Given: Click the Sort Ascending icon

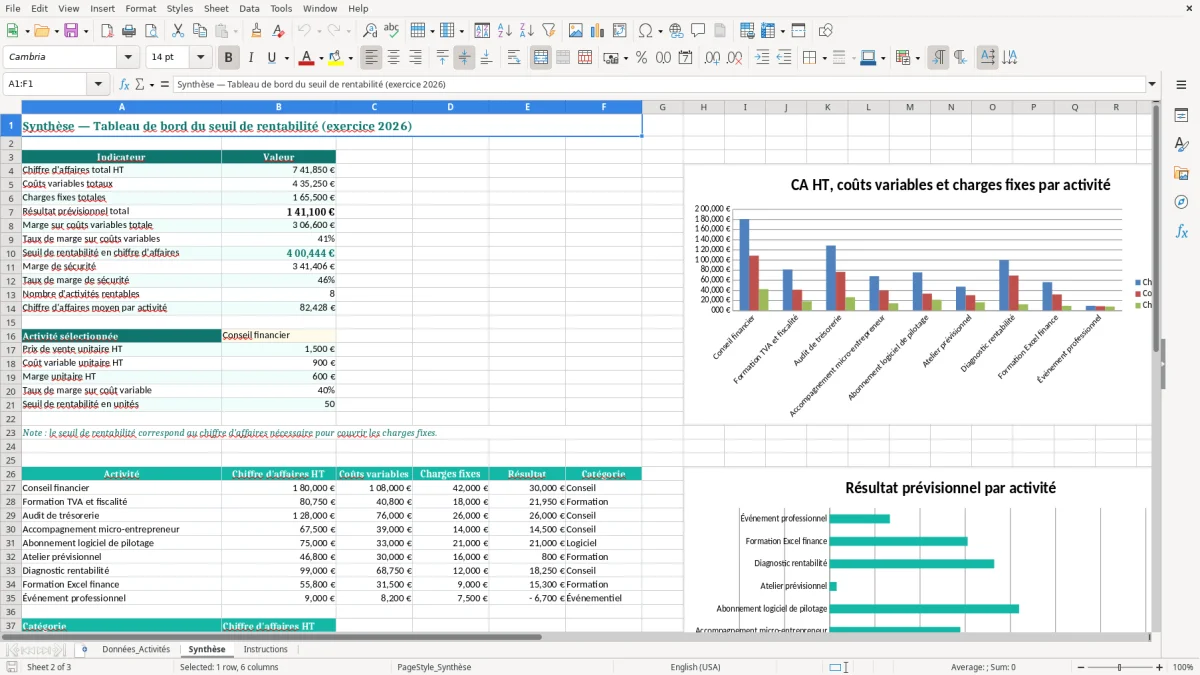Looking at the screenshot, I should point(505,31).
